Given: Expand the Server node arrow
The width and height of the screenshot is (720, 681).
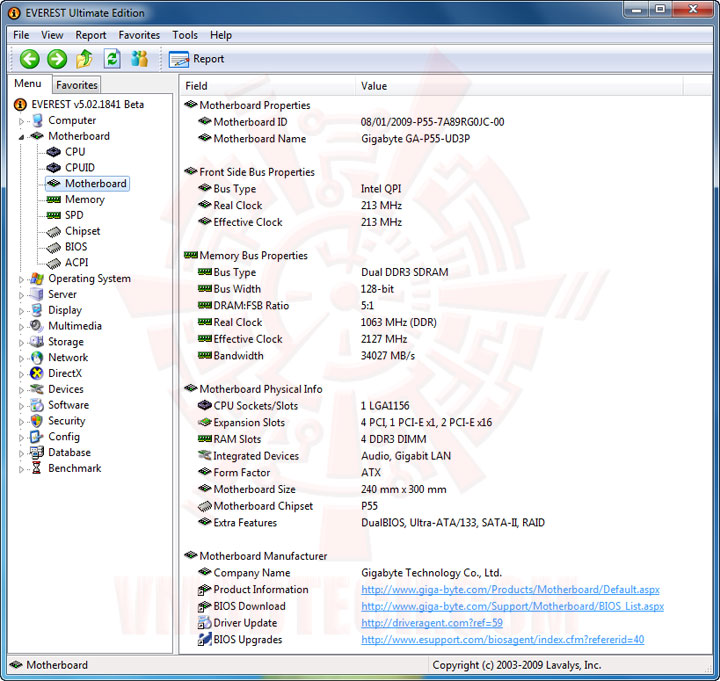Looking at the screenshot, I should [21, 295].
